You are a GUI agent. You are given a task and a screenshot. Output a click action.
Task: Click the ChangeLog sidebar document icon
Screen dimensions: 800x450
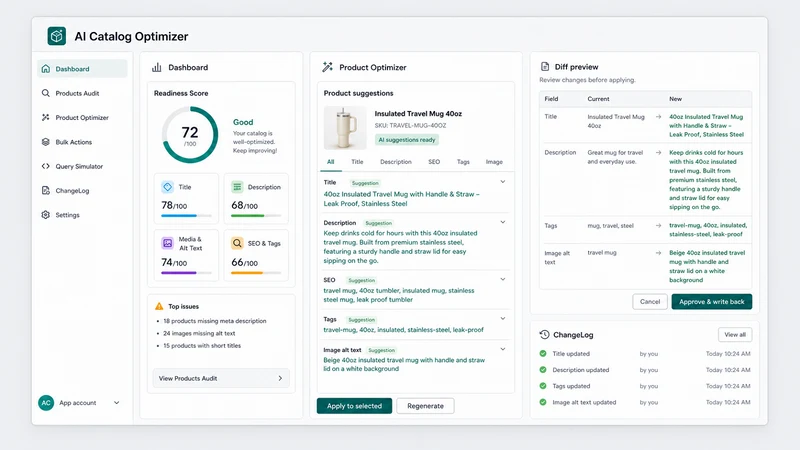[45, 190]
